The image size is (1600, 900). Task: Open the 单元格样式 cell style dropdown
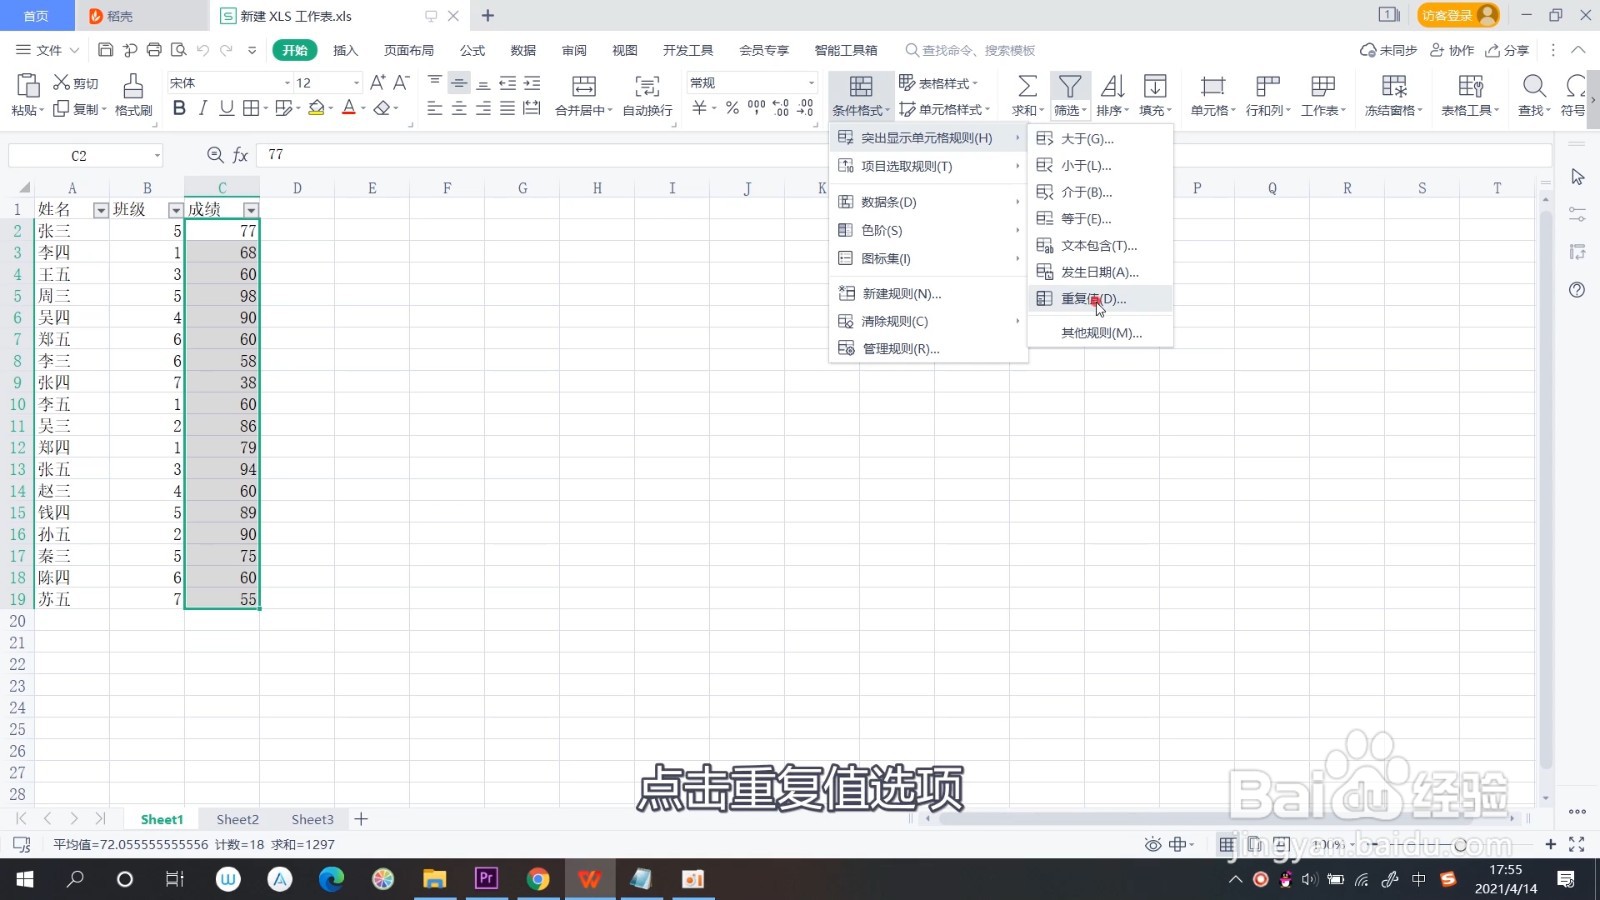[x=944, y=109]
